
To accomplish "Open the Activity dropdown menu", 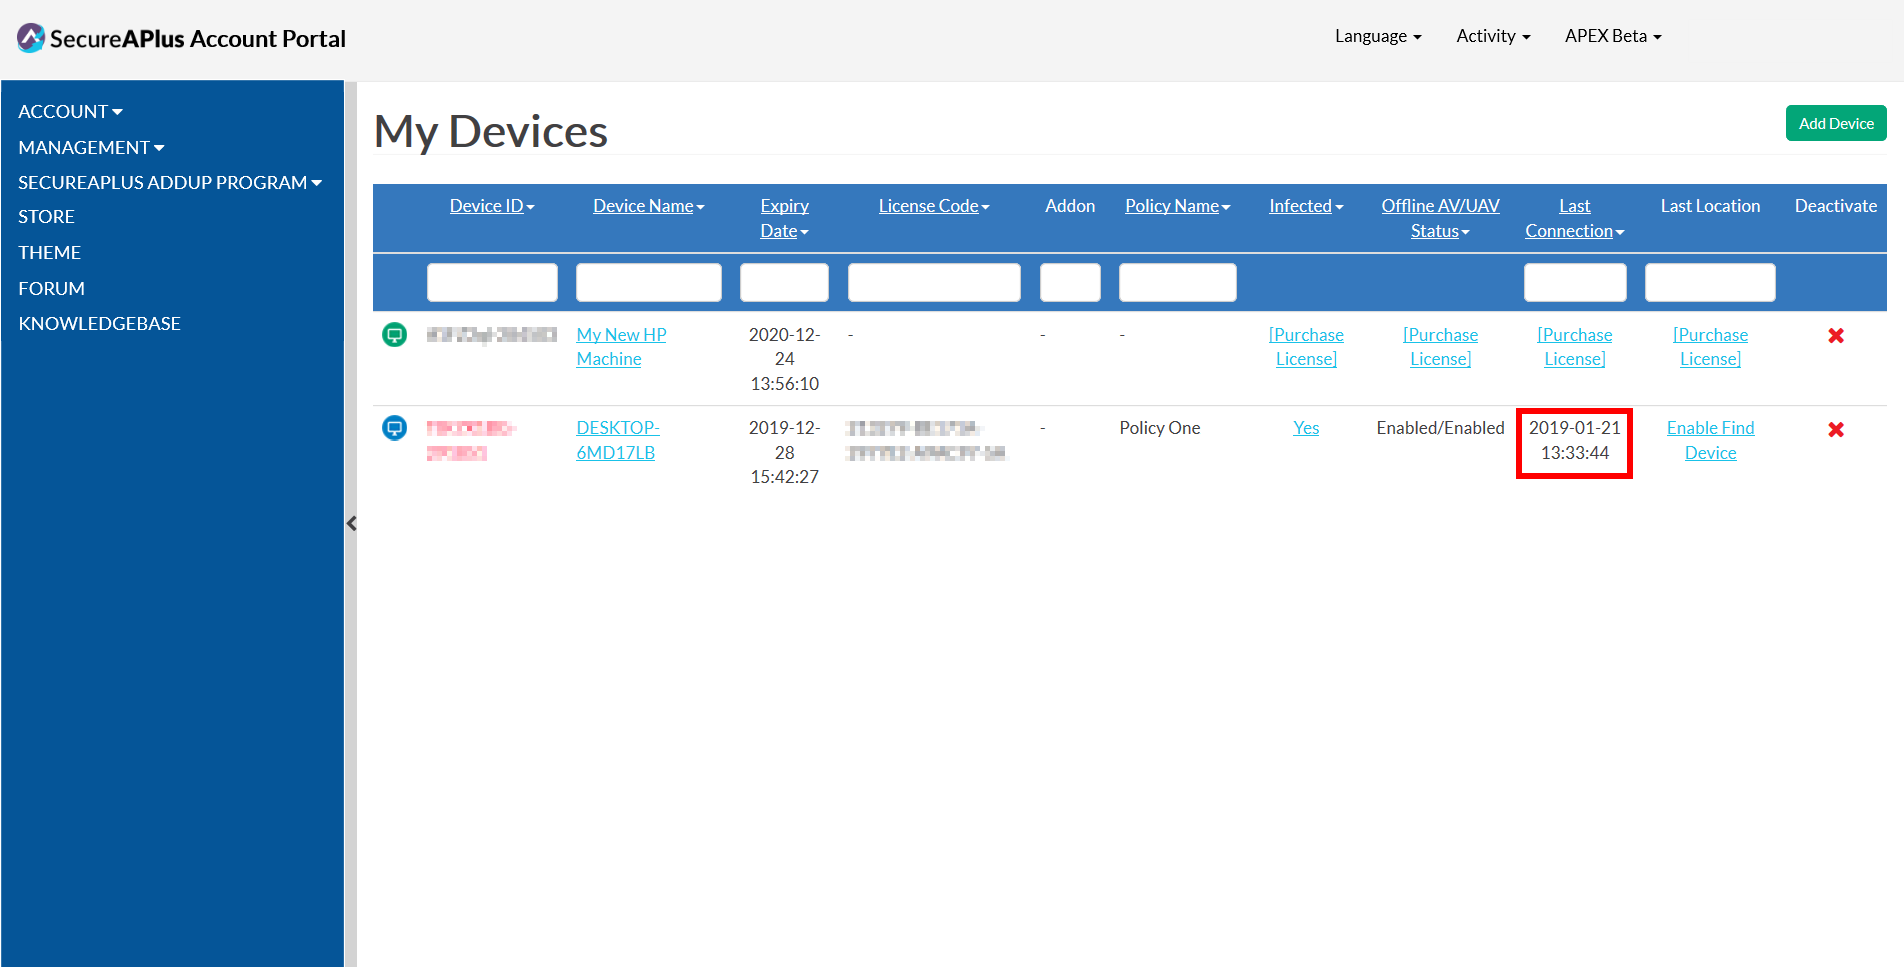I will [x=1493, y=36].
